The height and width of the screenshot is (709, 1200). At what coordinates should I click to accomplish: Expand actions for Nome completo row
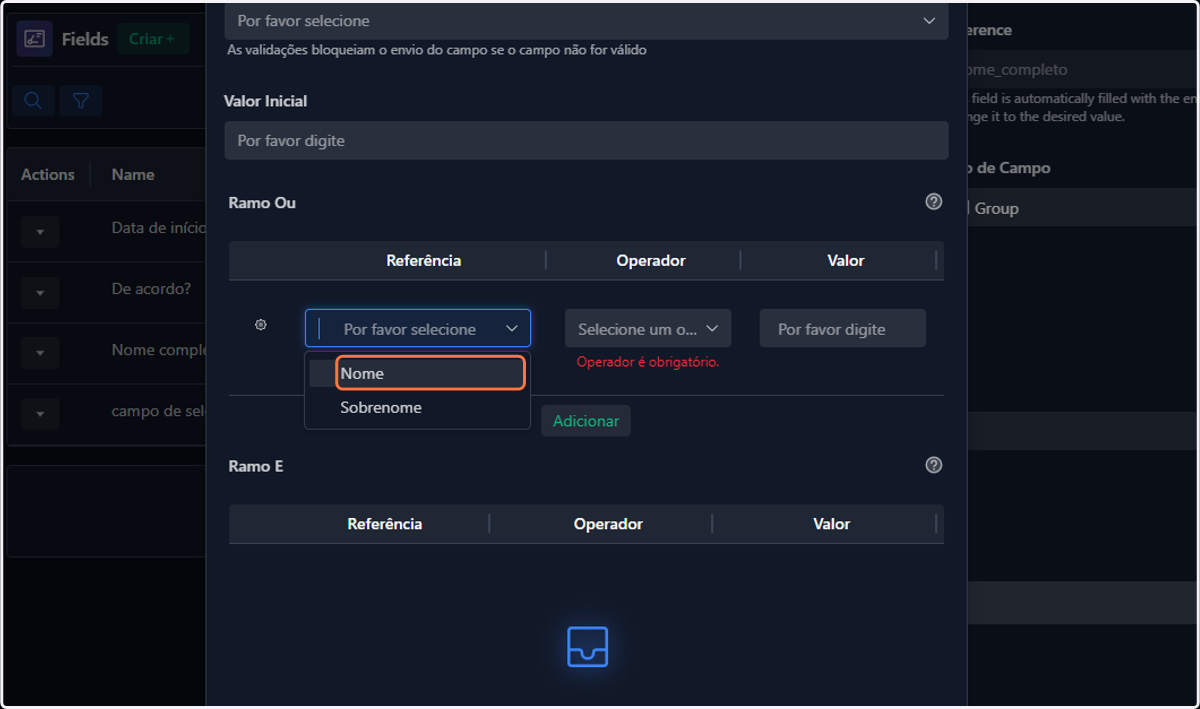click(40, 353)
